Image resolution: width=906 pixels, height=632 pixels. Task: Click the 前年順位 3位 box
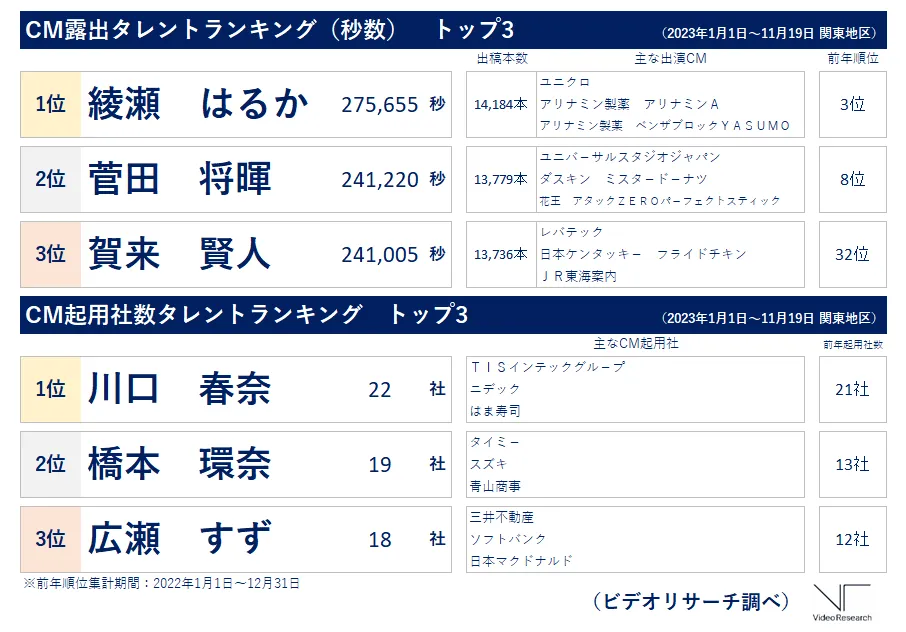click(x=853, y=105)
